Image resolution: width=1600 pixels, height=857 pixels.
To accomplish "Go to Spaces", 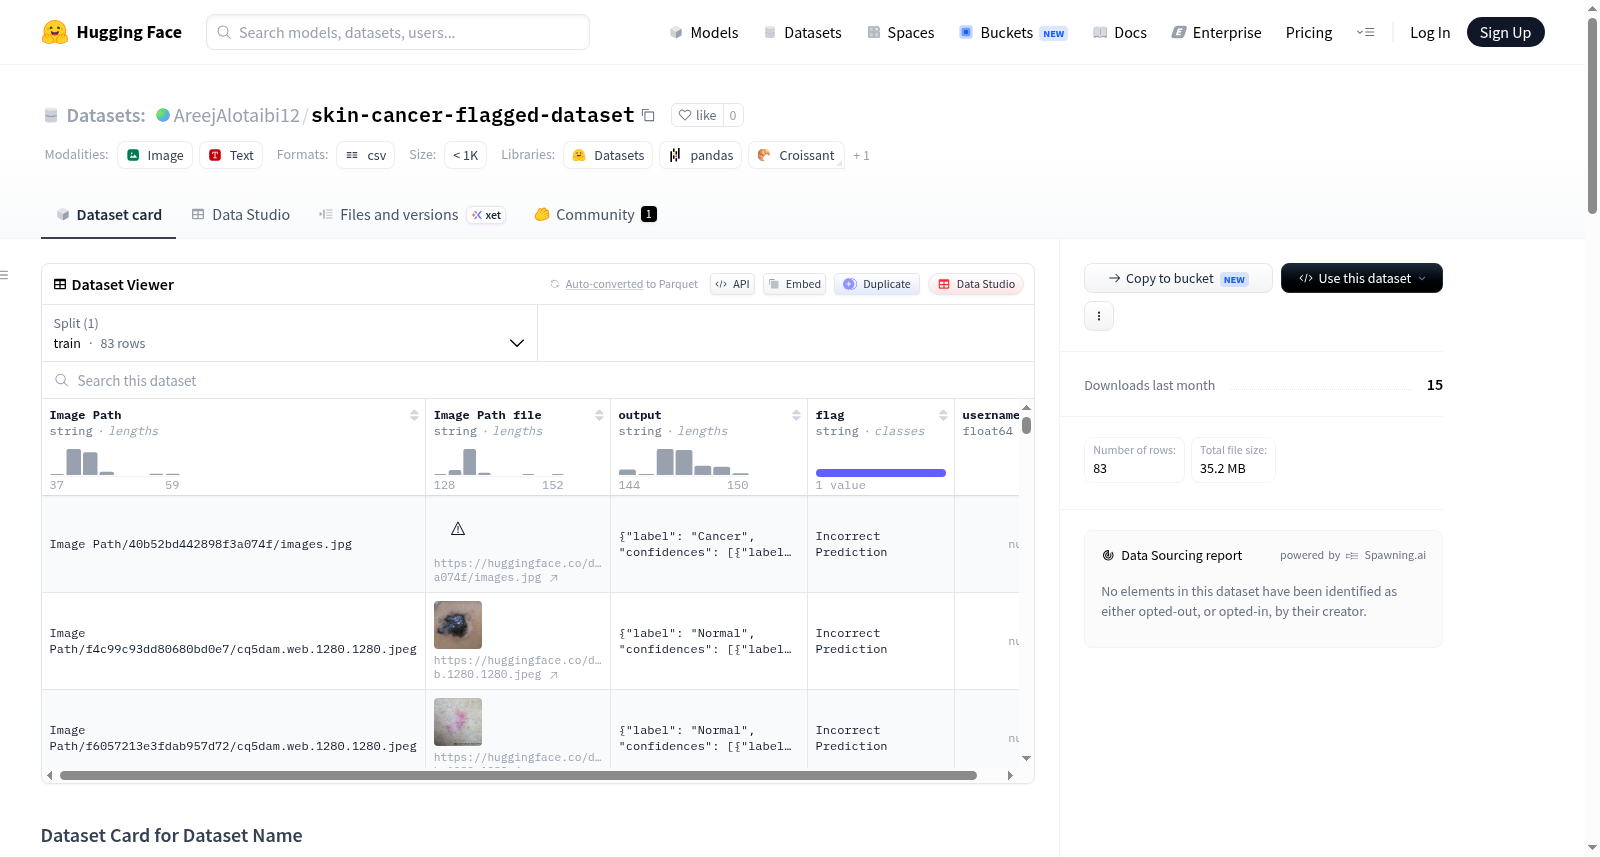I will coord(901,33).
